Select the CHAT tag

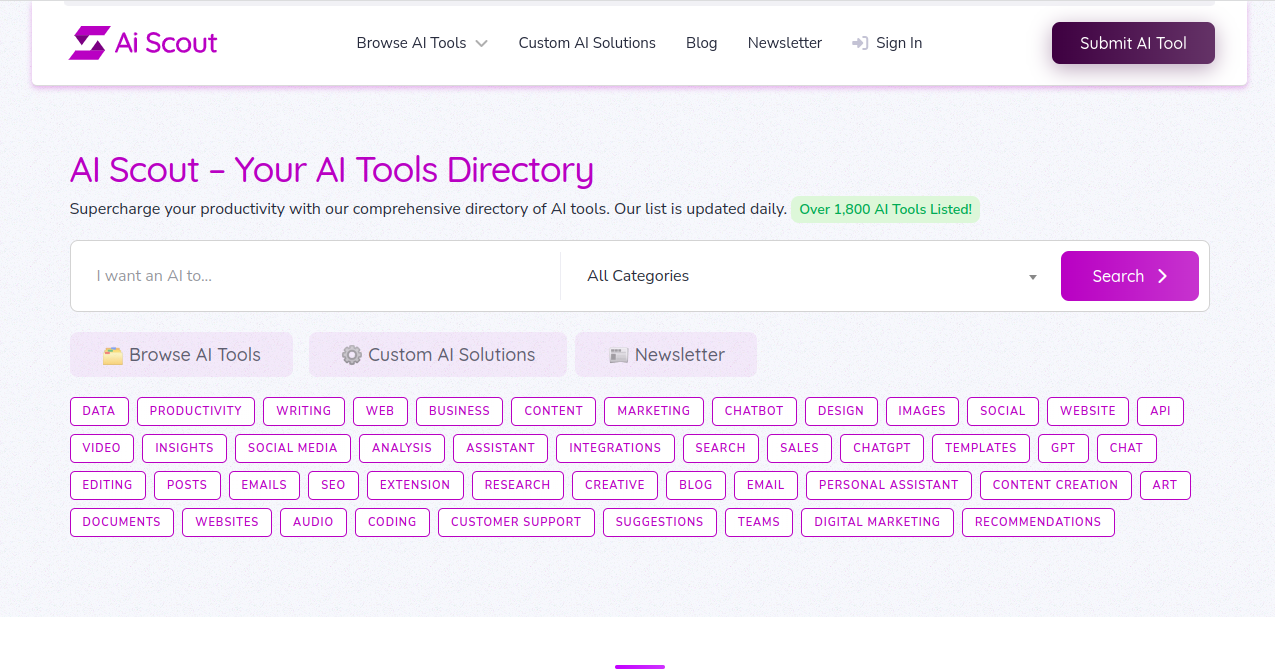point(1126,448)
